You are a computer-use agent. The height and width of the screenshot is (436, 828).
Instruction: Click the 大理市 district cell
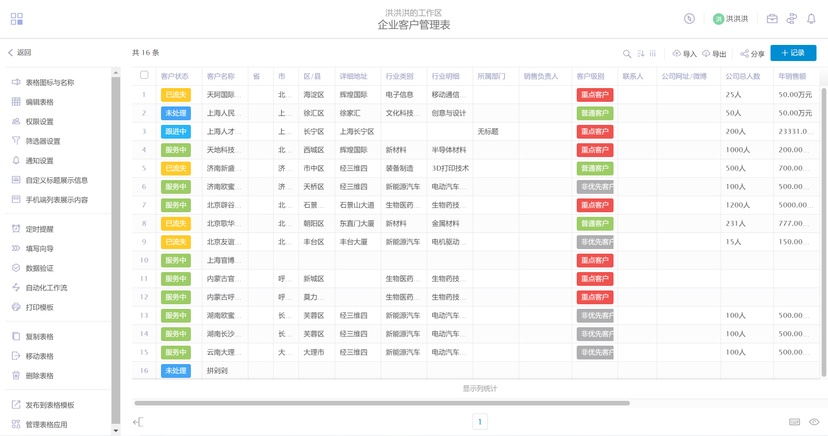click(314, 353)
